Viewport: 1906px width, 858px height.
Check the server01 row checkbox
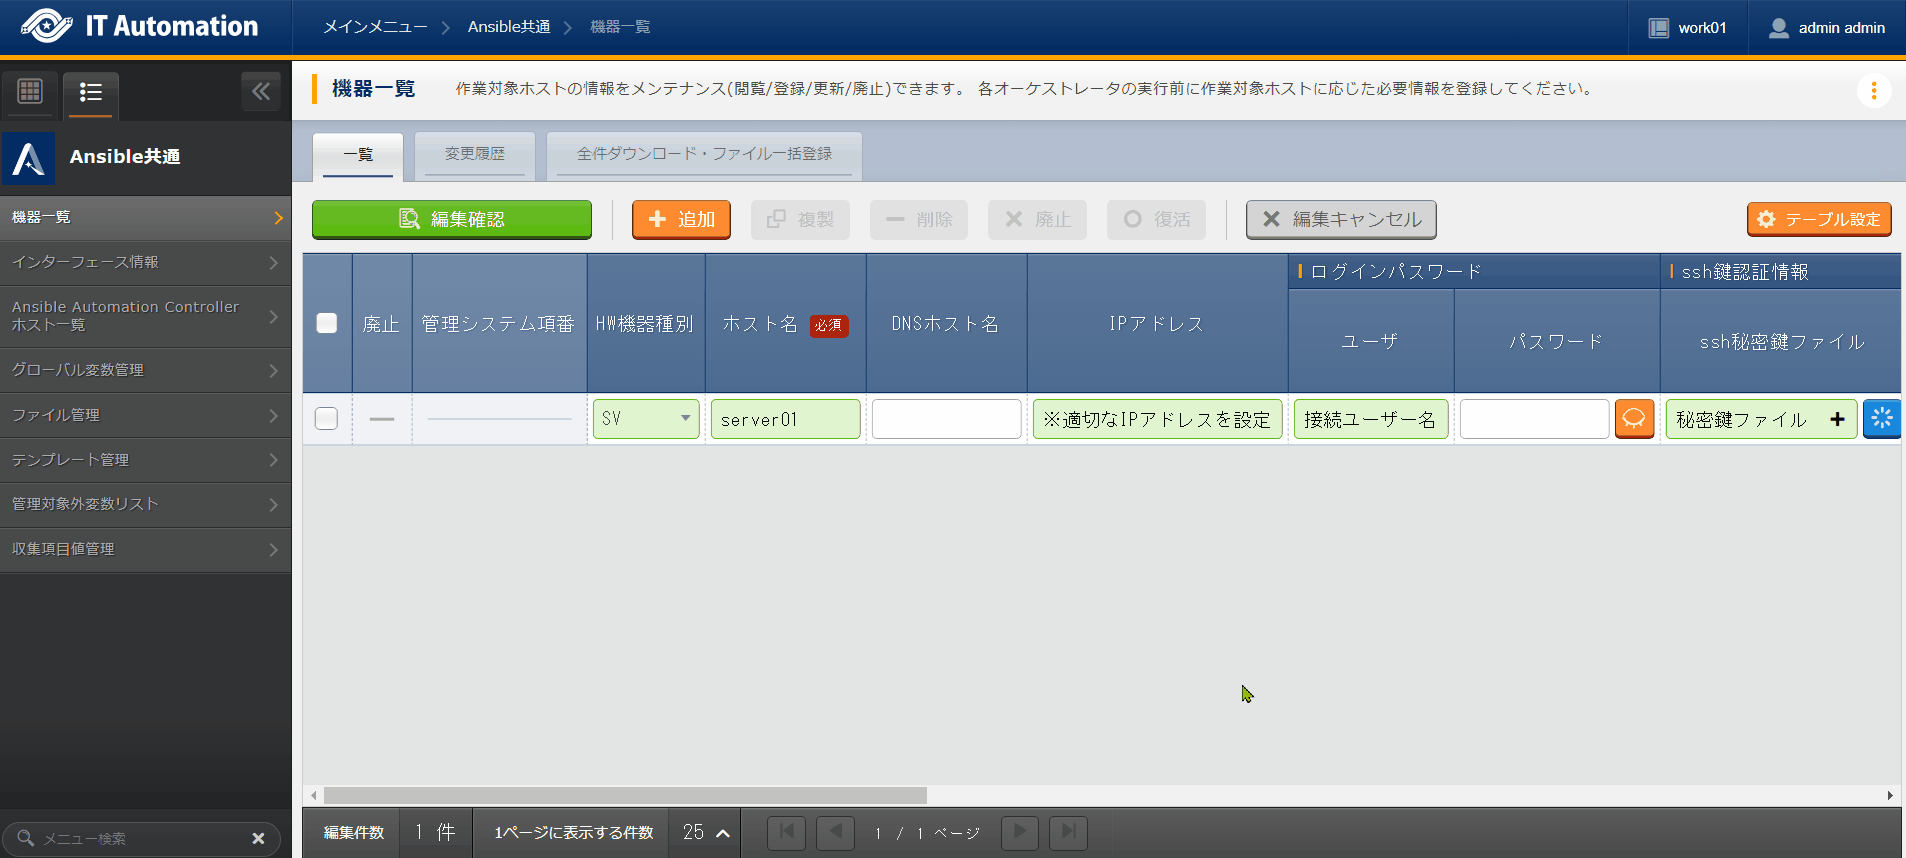(327, 419)
